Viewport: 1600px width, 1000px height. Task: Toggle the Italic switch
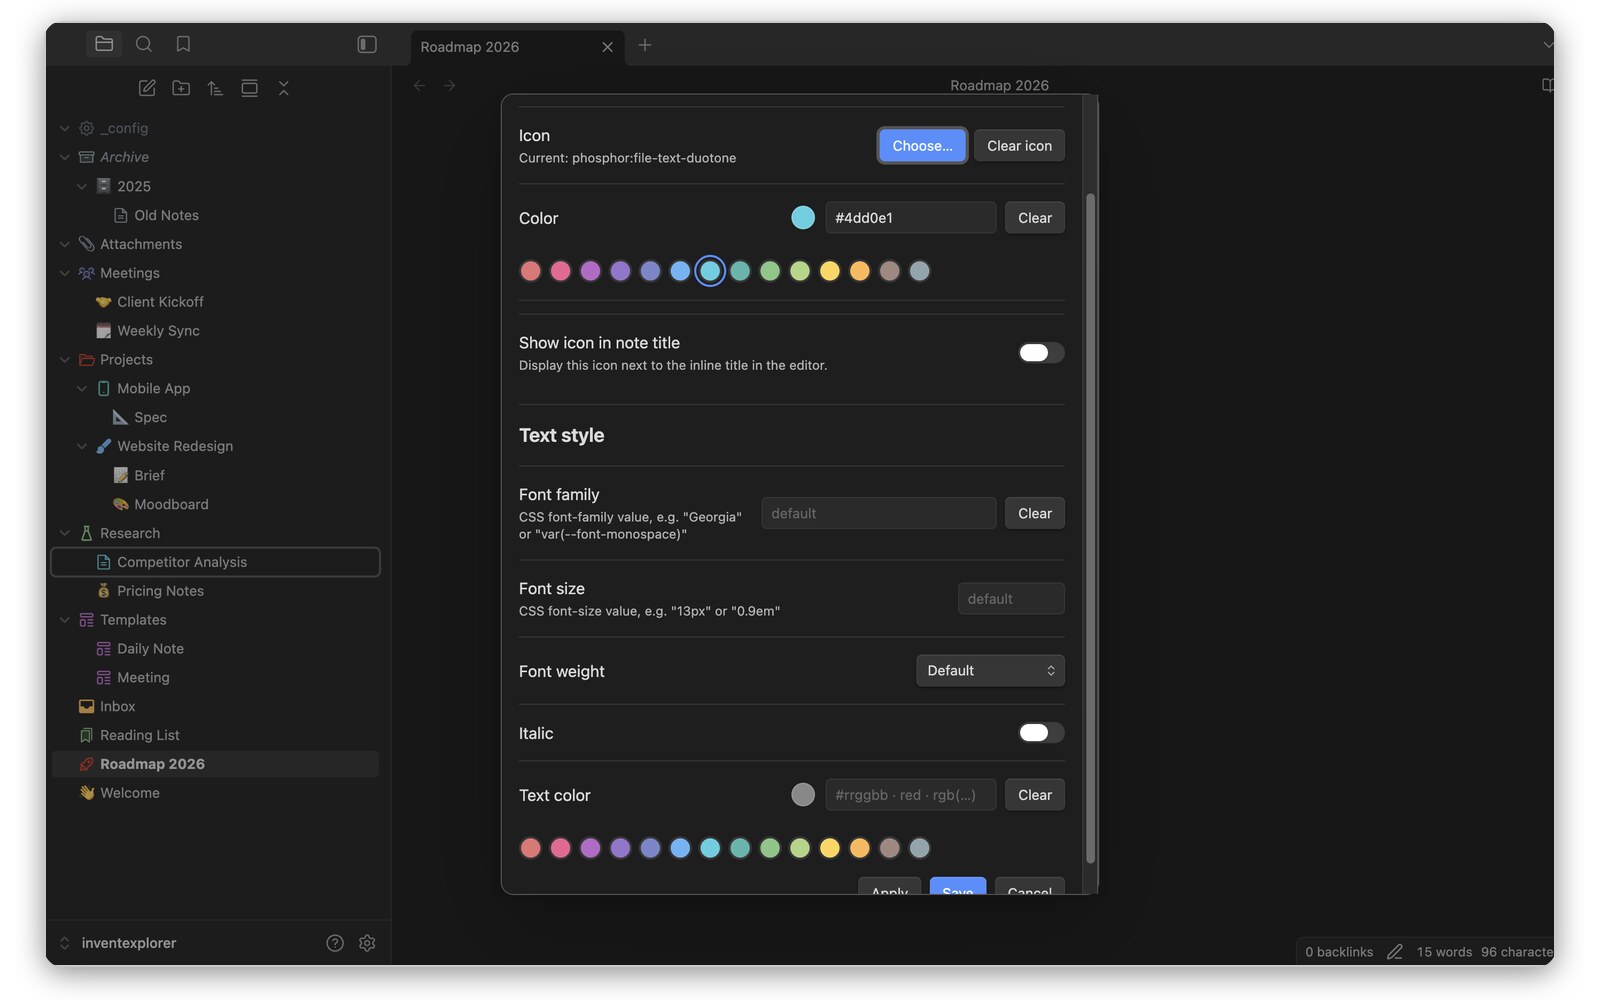tap(1041, 733)
